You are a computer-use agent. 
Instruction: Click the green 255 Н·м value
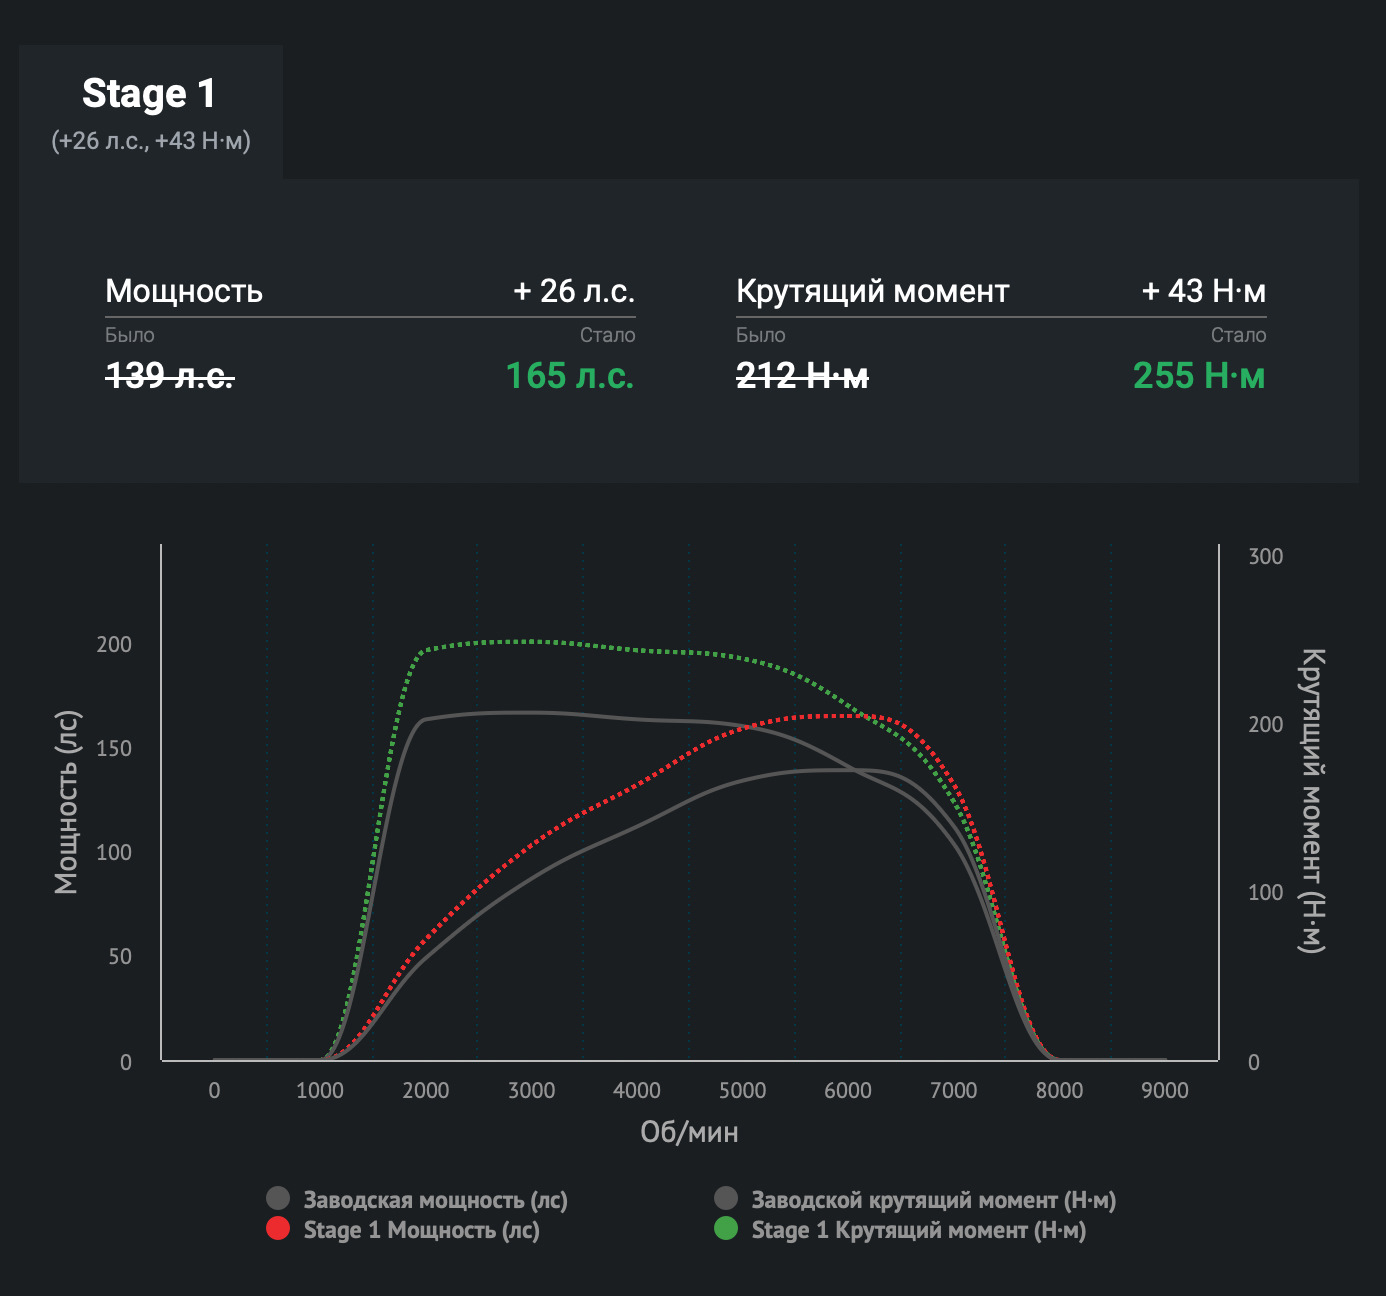click(1199, 377)
